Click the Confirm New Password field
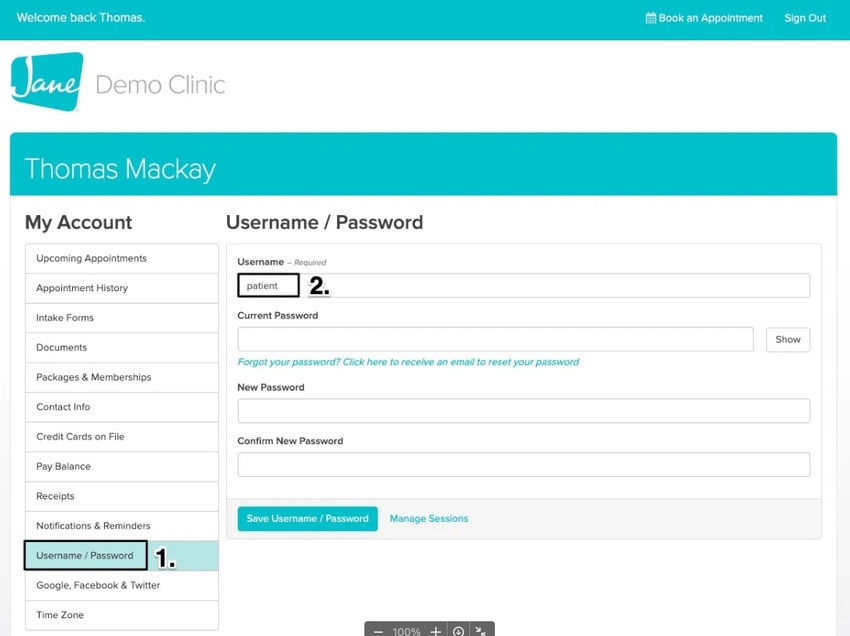 click(x=524, y=465)
